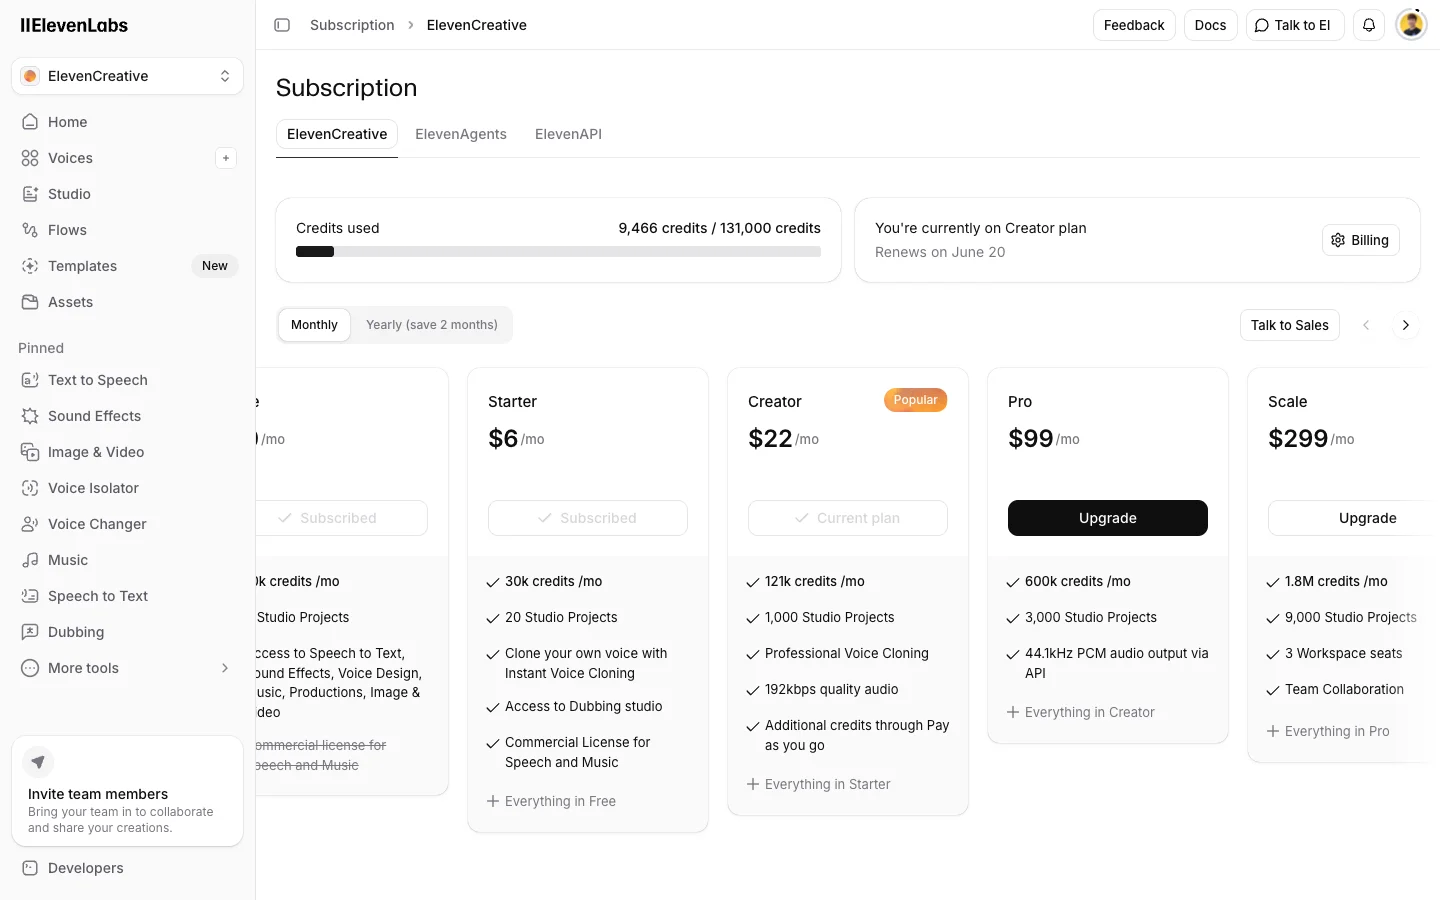This screenshot has height=900, width=1440.
Task: Open the Home icon in sidebar
Action: 30,122
